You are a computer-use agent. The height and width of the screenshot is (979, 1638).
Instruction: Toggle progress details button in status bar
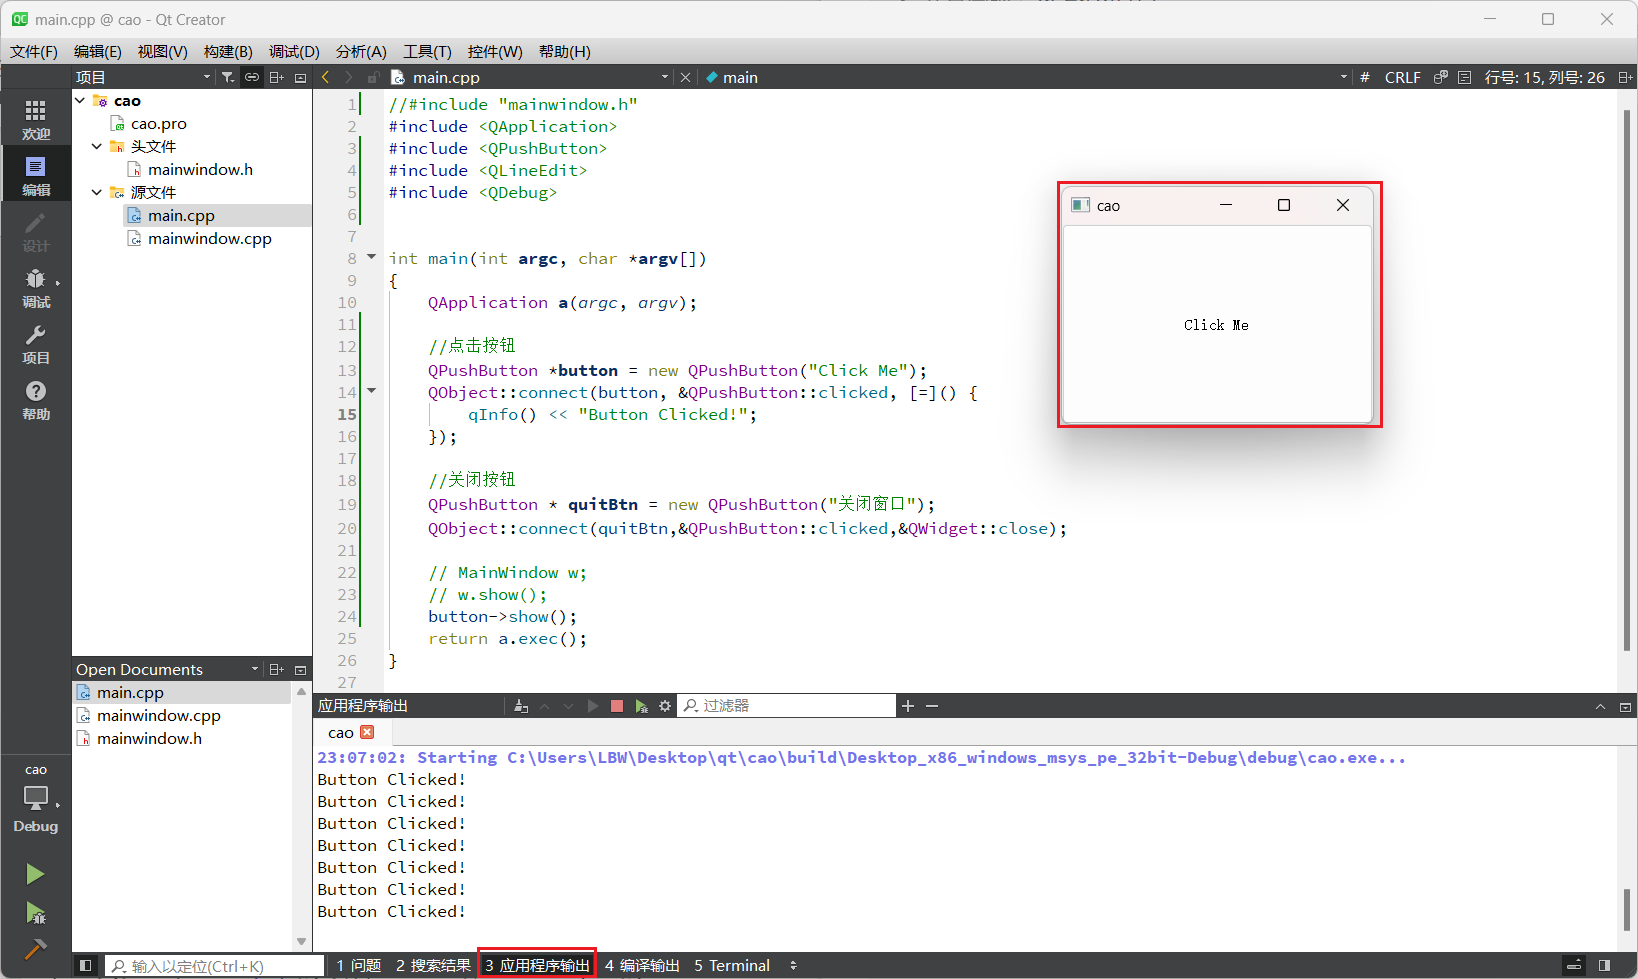pos(1574,965)
